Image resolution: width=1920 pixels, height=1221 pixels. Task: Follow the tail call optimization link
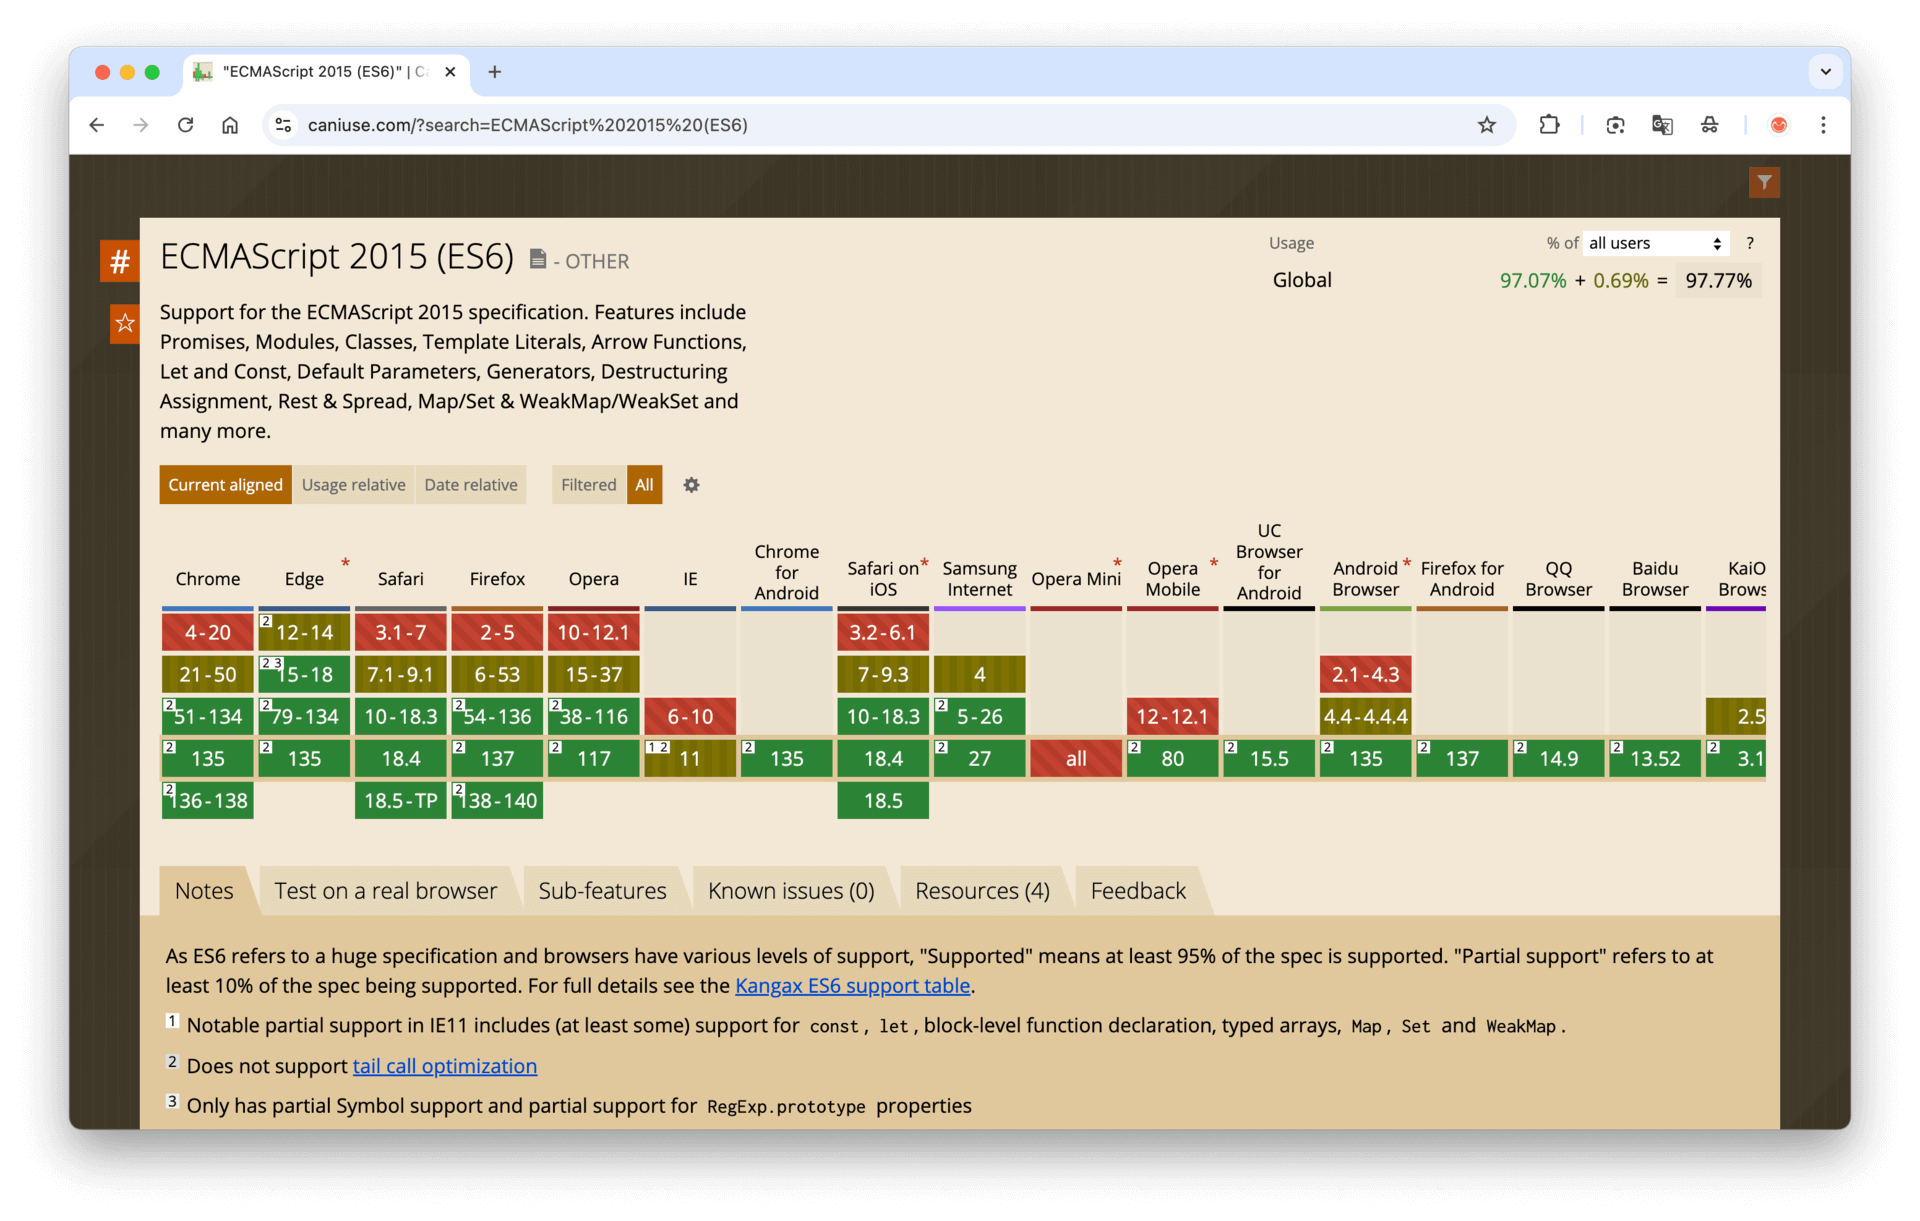pos(444,1067)
